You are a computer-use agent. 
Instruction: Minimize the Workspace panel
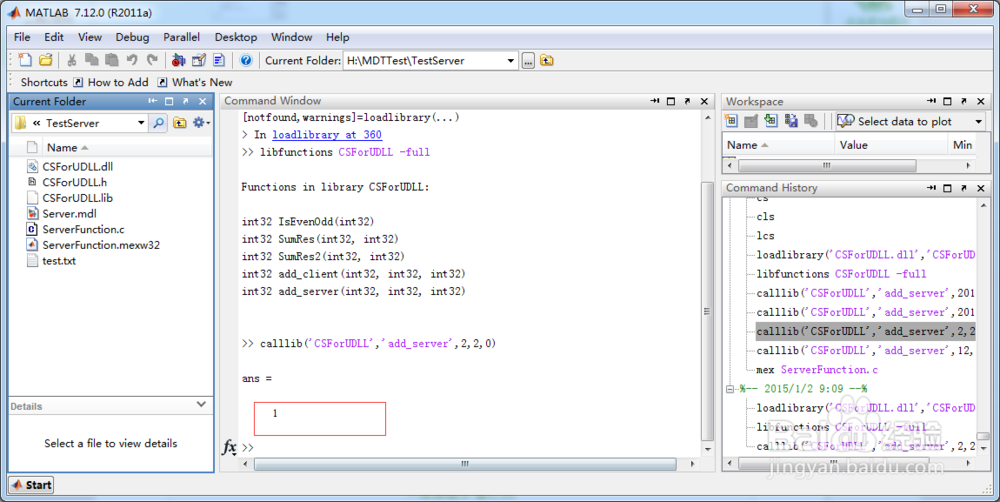(x=931, y=101)
